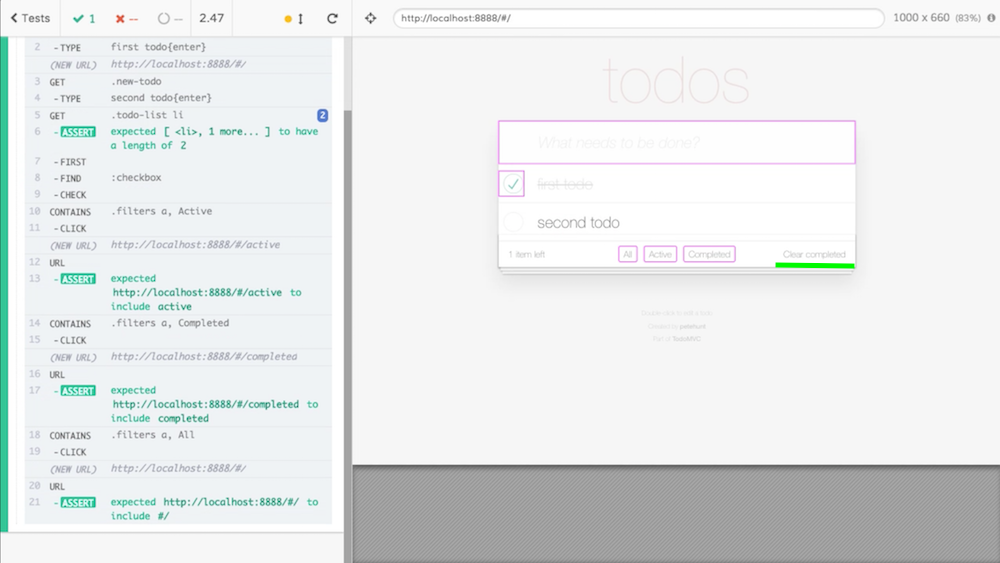Select the CLICK command at step 15
1000x563 pixels.
[178, 340]
